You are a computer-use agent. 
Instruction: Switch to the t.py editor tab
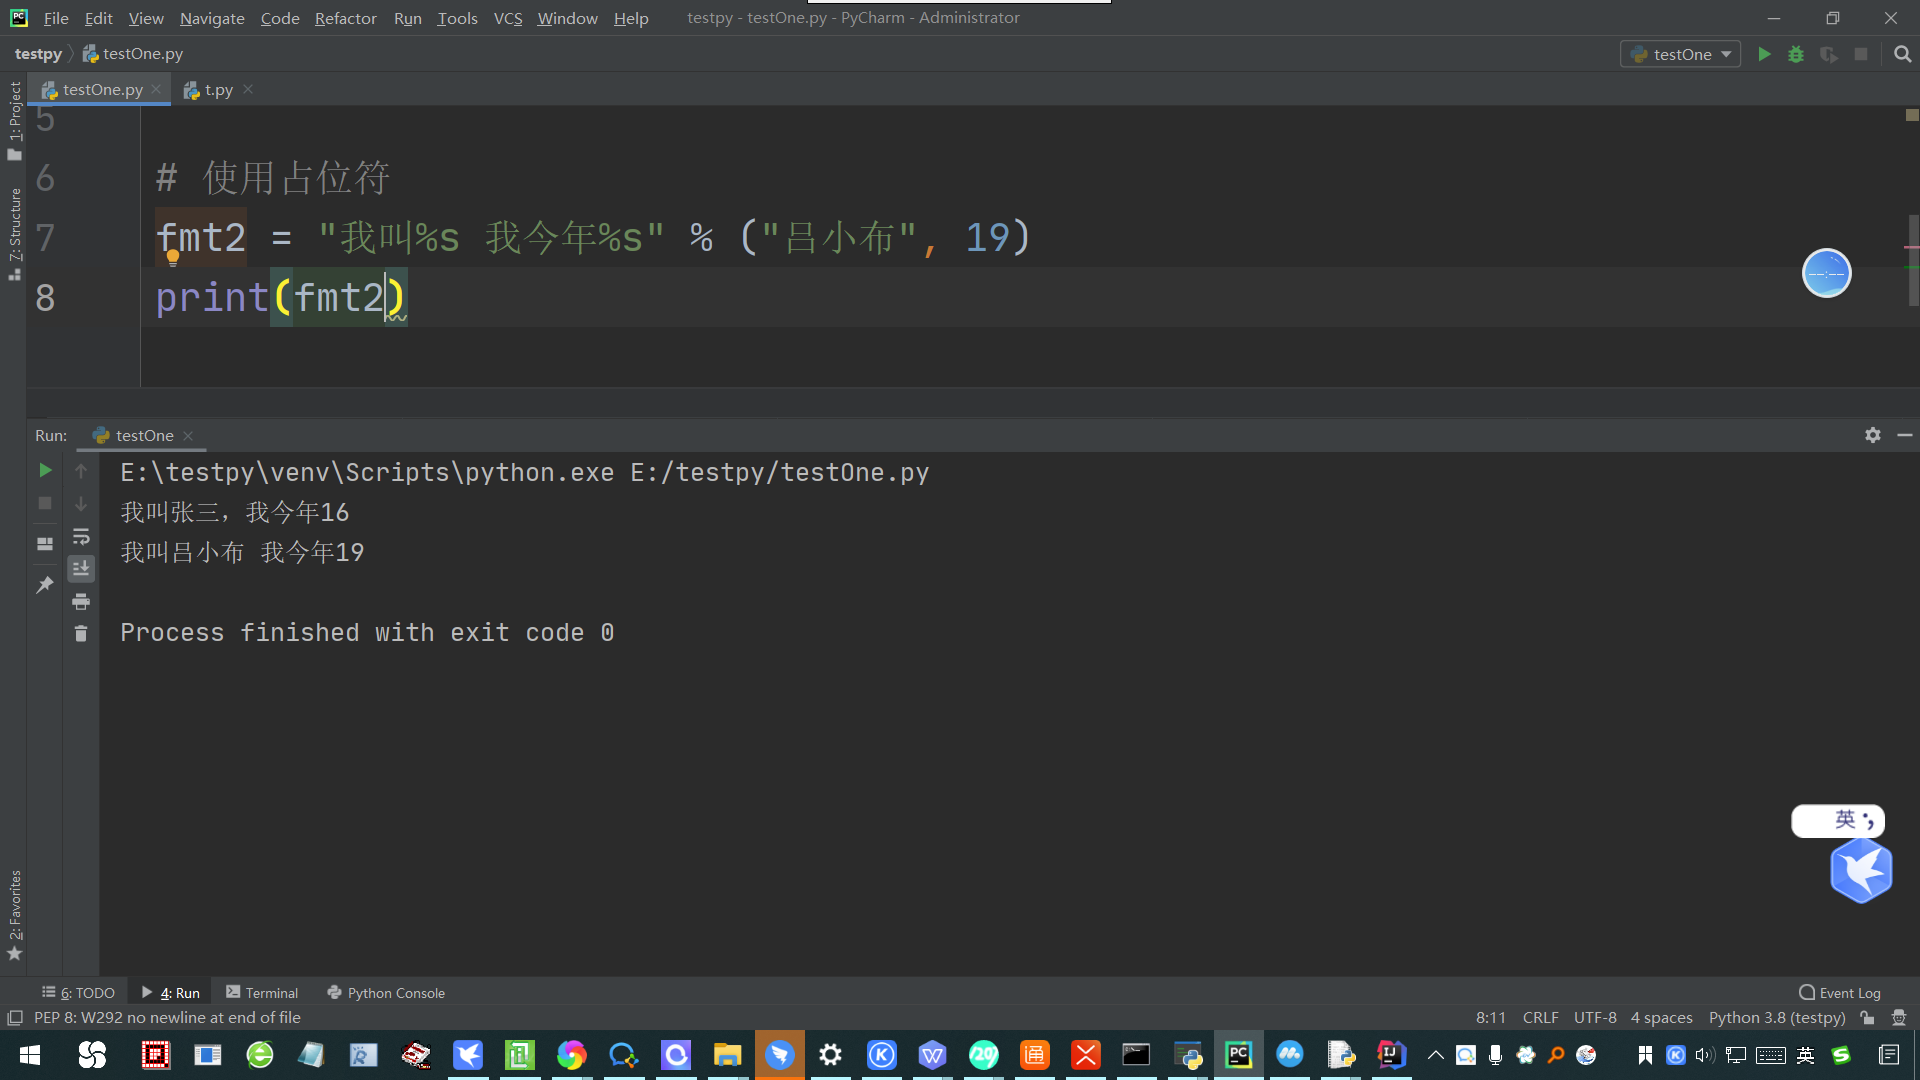pos(218,90)
